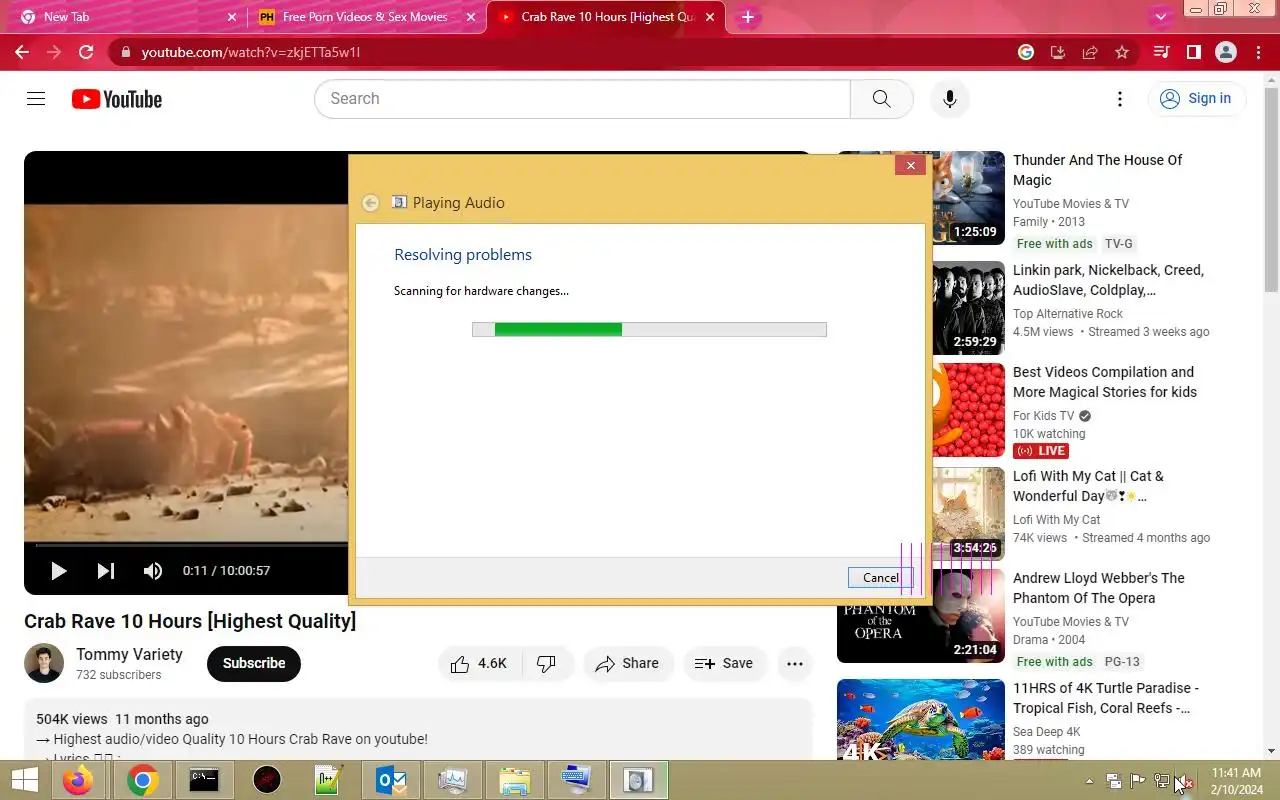Cancel the Playing Audio troubleshooter
Screen dimensions: 1280x800
coord(881,577)
